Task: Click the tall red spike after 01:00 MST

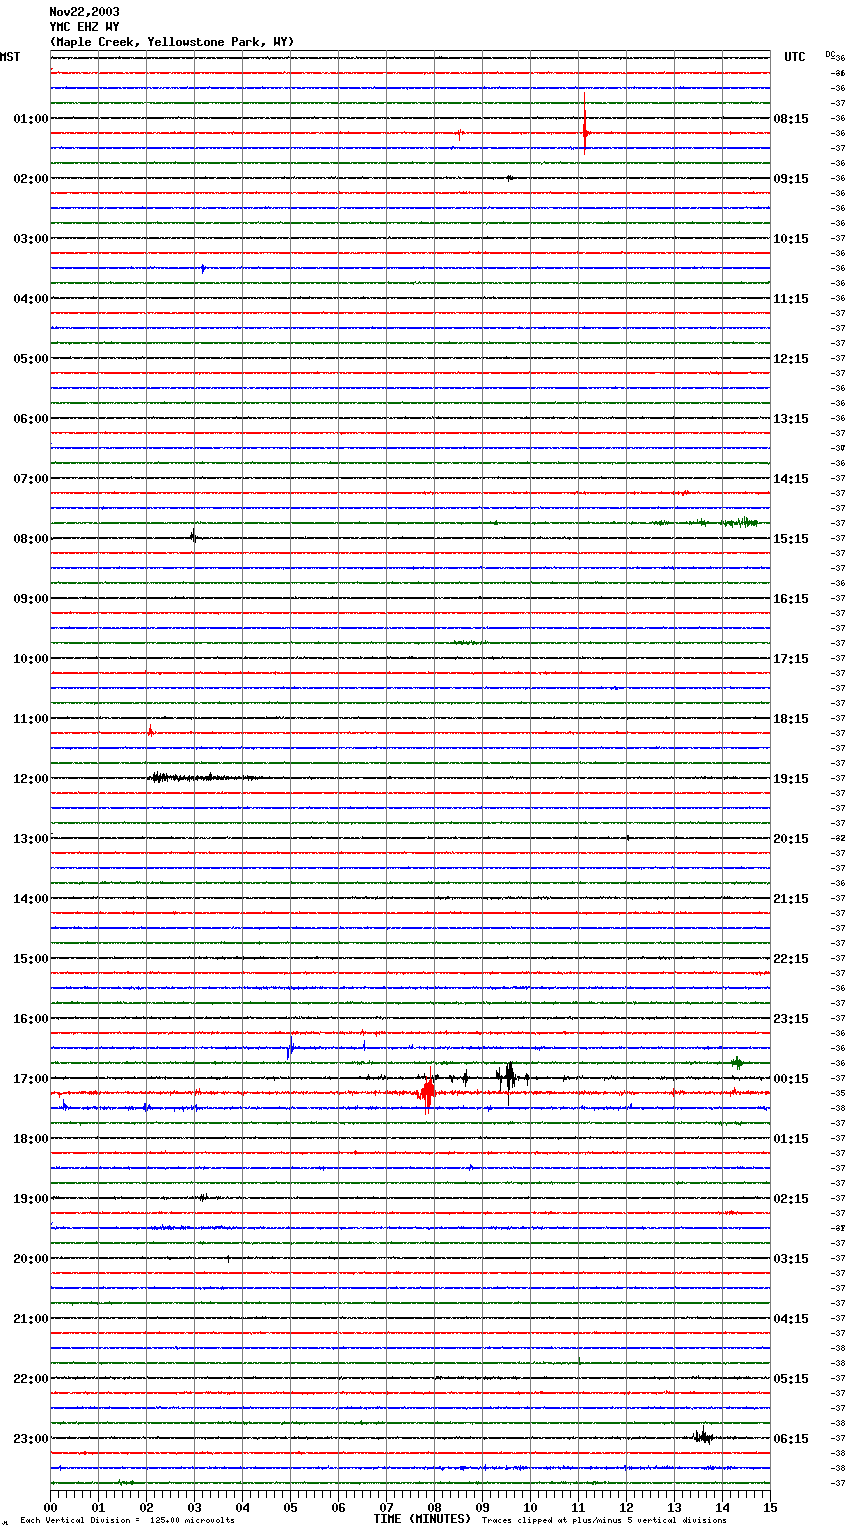Action: pyautogui.click(x=585, y=124)
